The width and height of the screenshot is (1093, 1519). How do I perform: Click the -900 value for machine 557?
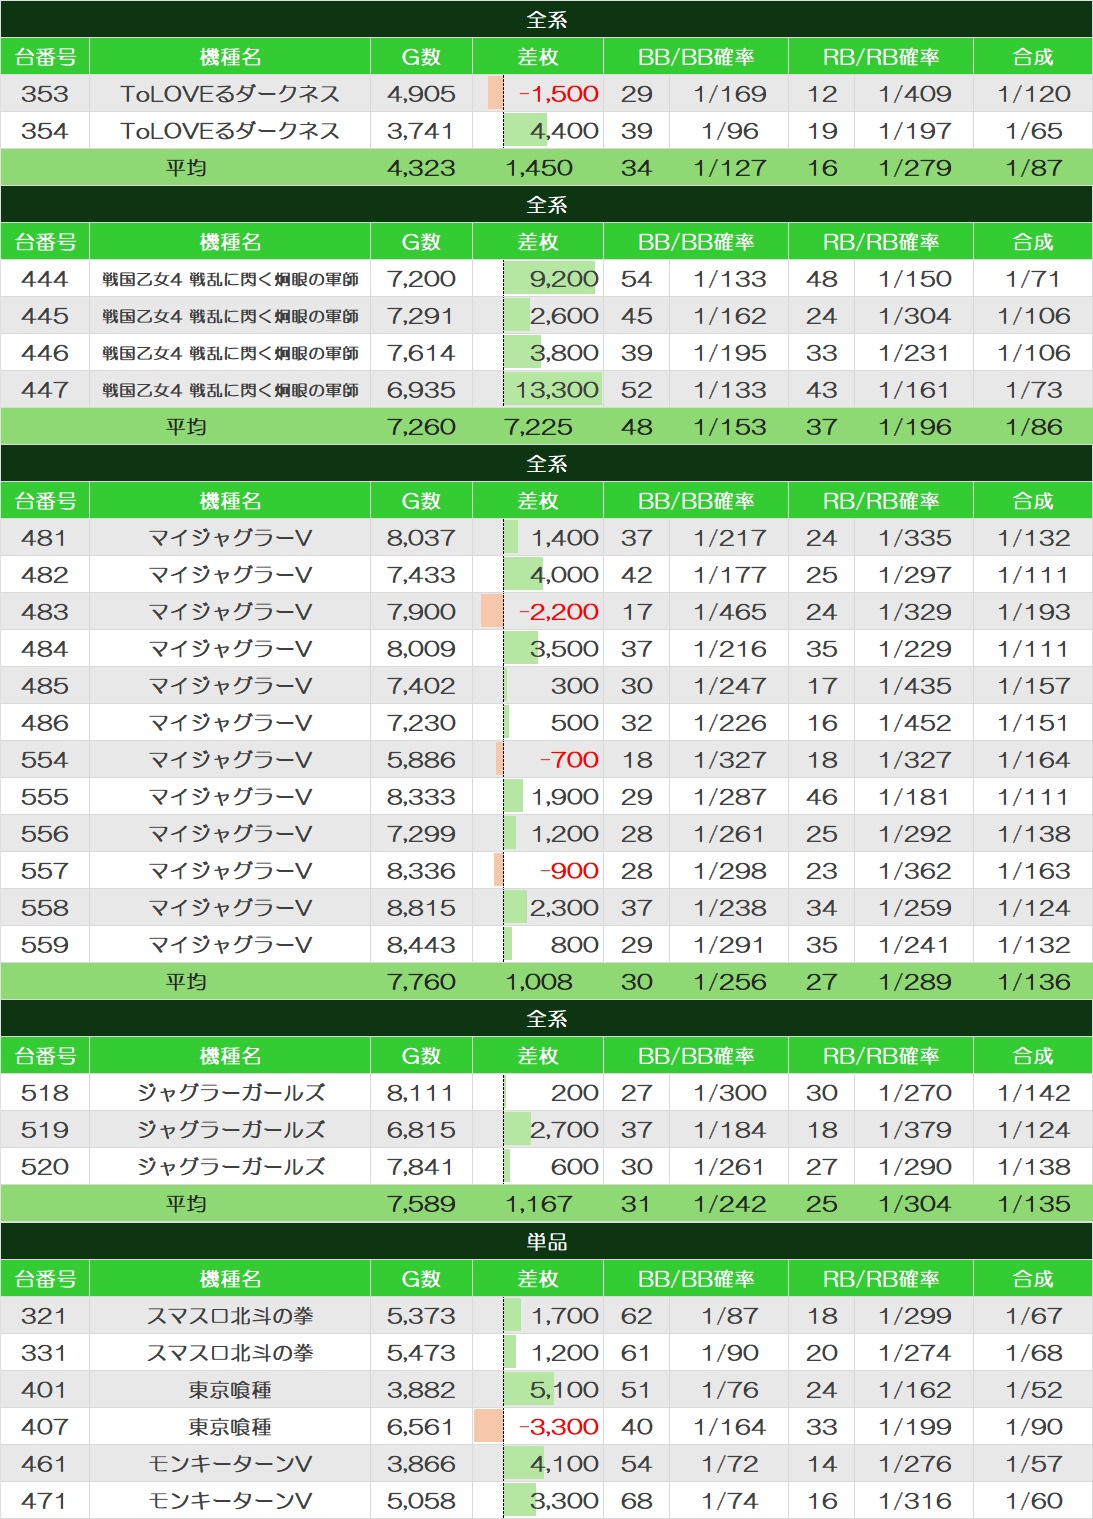click(x=569, y=871)
